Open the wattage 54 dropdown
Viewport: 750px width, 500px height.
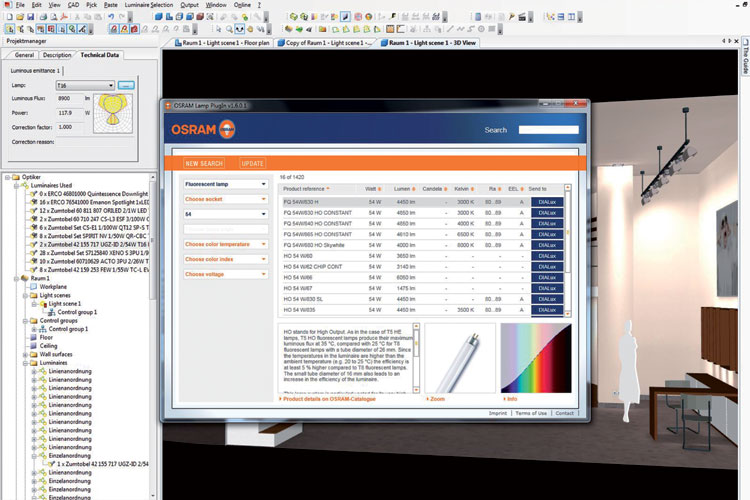point(225,214)
